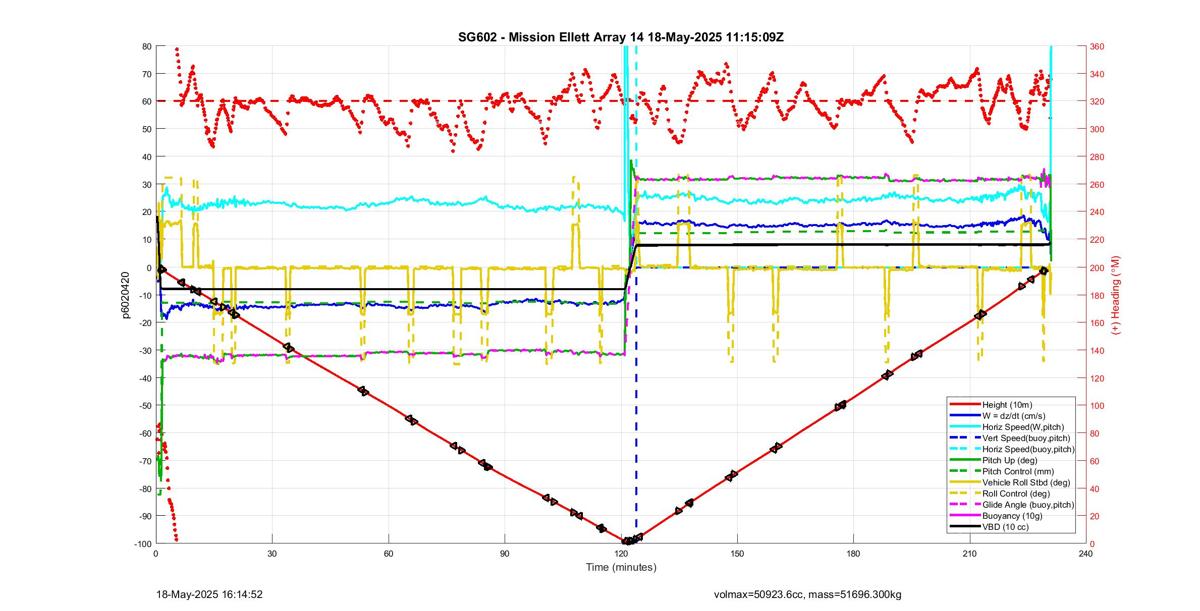Screen dimensions: 1200x611
Task: Click the '200' tick on the heading axis
Action: point(1097,267)
